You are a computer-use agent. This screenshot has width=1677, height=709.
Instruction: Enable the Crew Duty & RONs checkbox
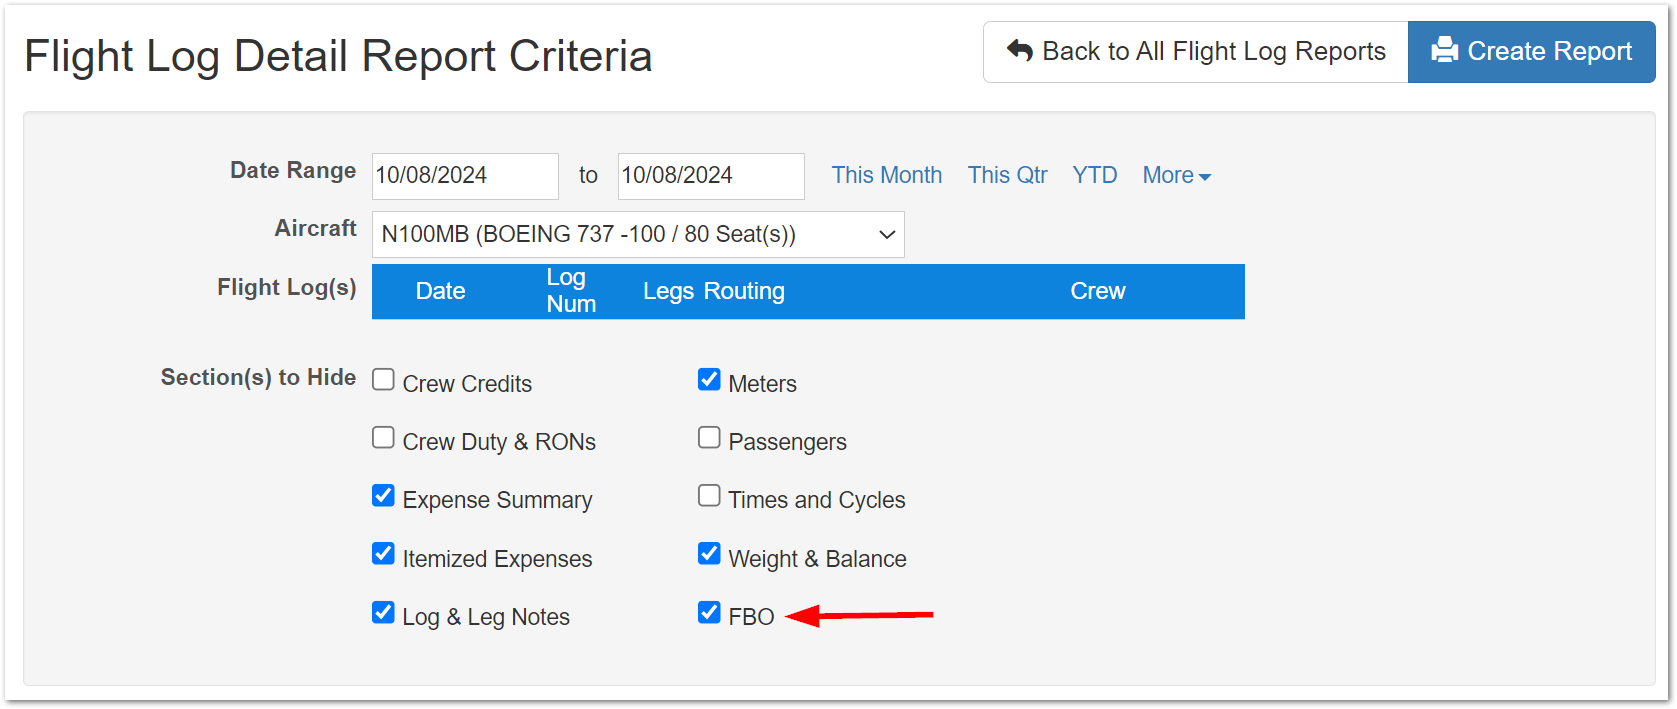(x=383, y=438)
